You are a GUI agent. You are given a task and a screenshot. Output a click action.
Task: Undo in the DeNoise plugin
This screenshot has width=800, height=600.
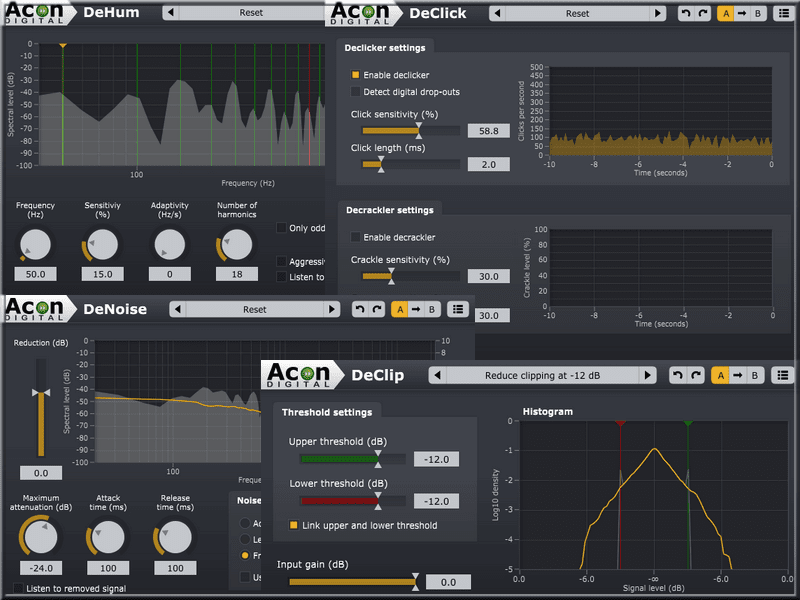(x=360, y=309)
